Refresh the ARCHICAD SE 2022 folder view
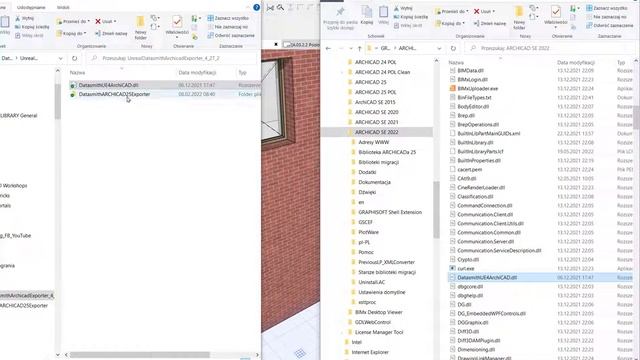This screenshot has width=640, height=360. click(453, 48)
